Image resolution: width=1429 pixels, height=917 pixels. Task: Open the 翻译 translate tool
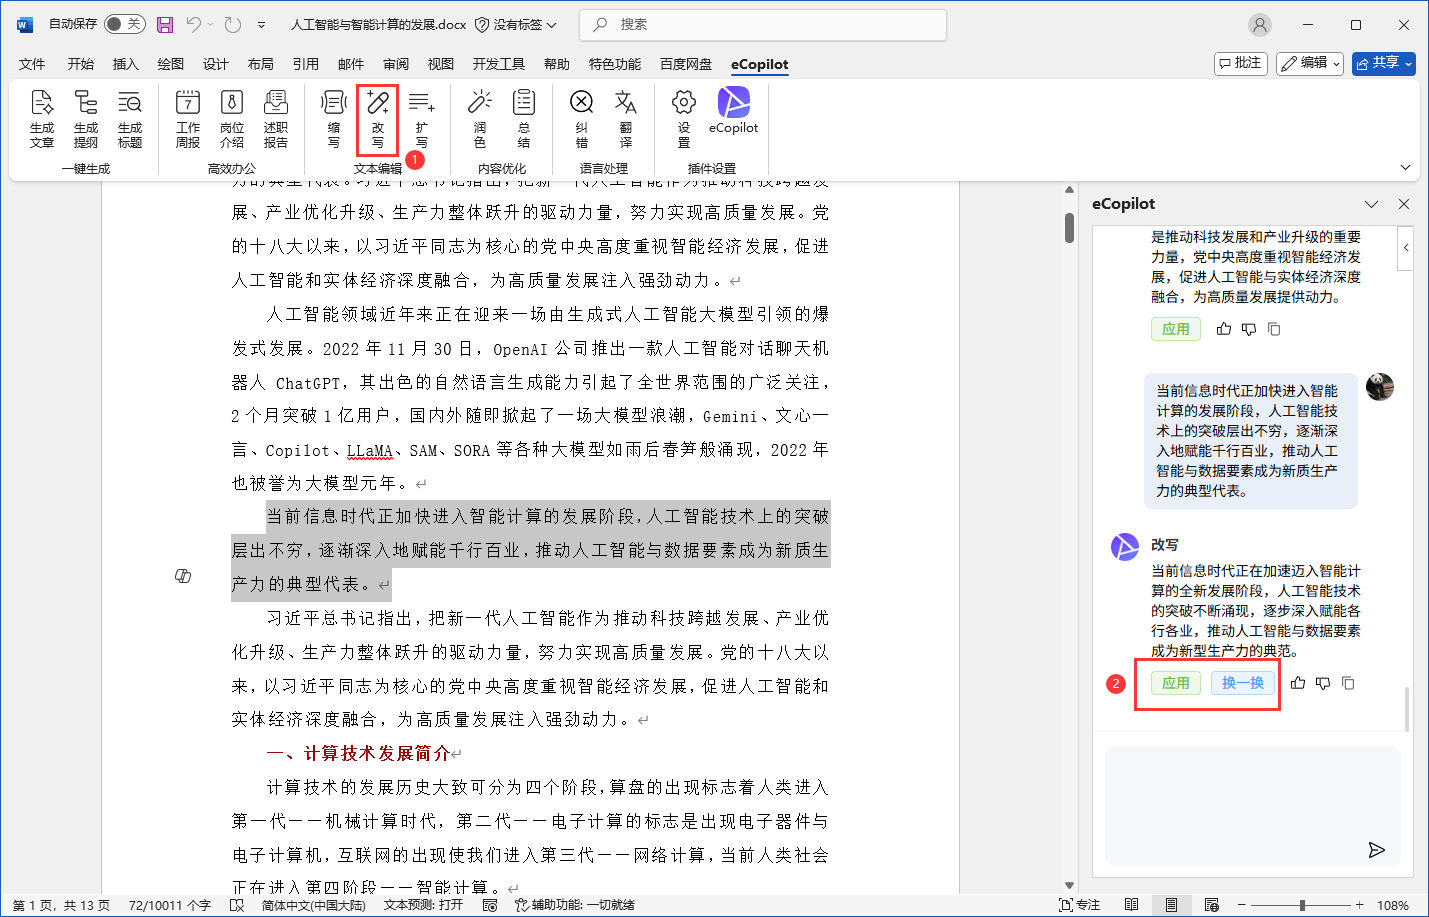[x=625, y=118]
